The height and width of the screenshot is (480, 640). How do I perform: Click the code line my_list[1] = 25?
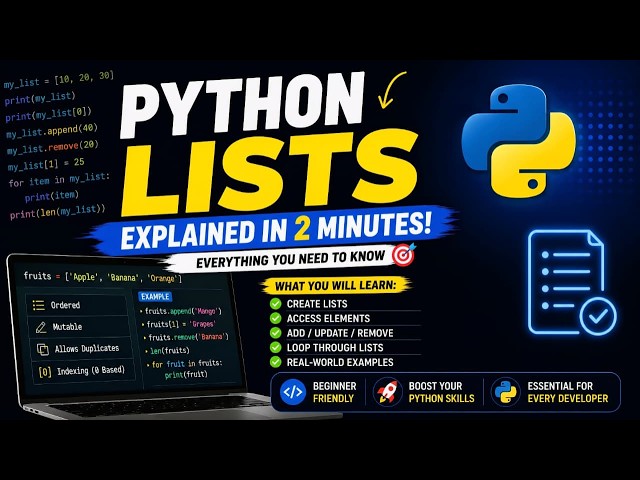(x=46, y=164)
